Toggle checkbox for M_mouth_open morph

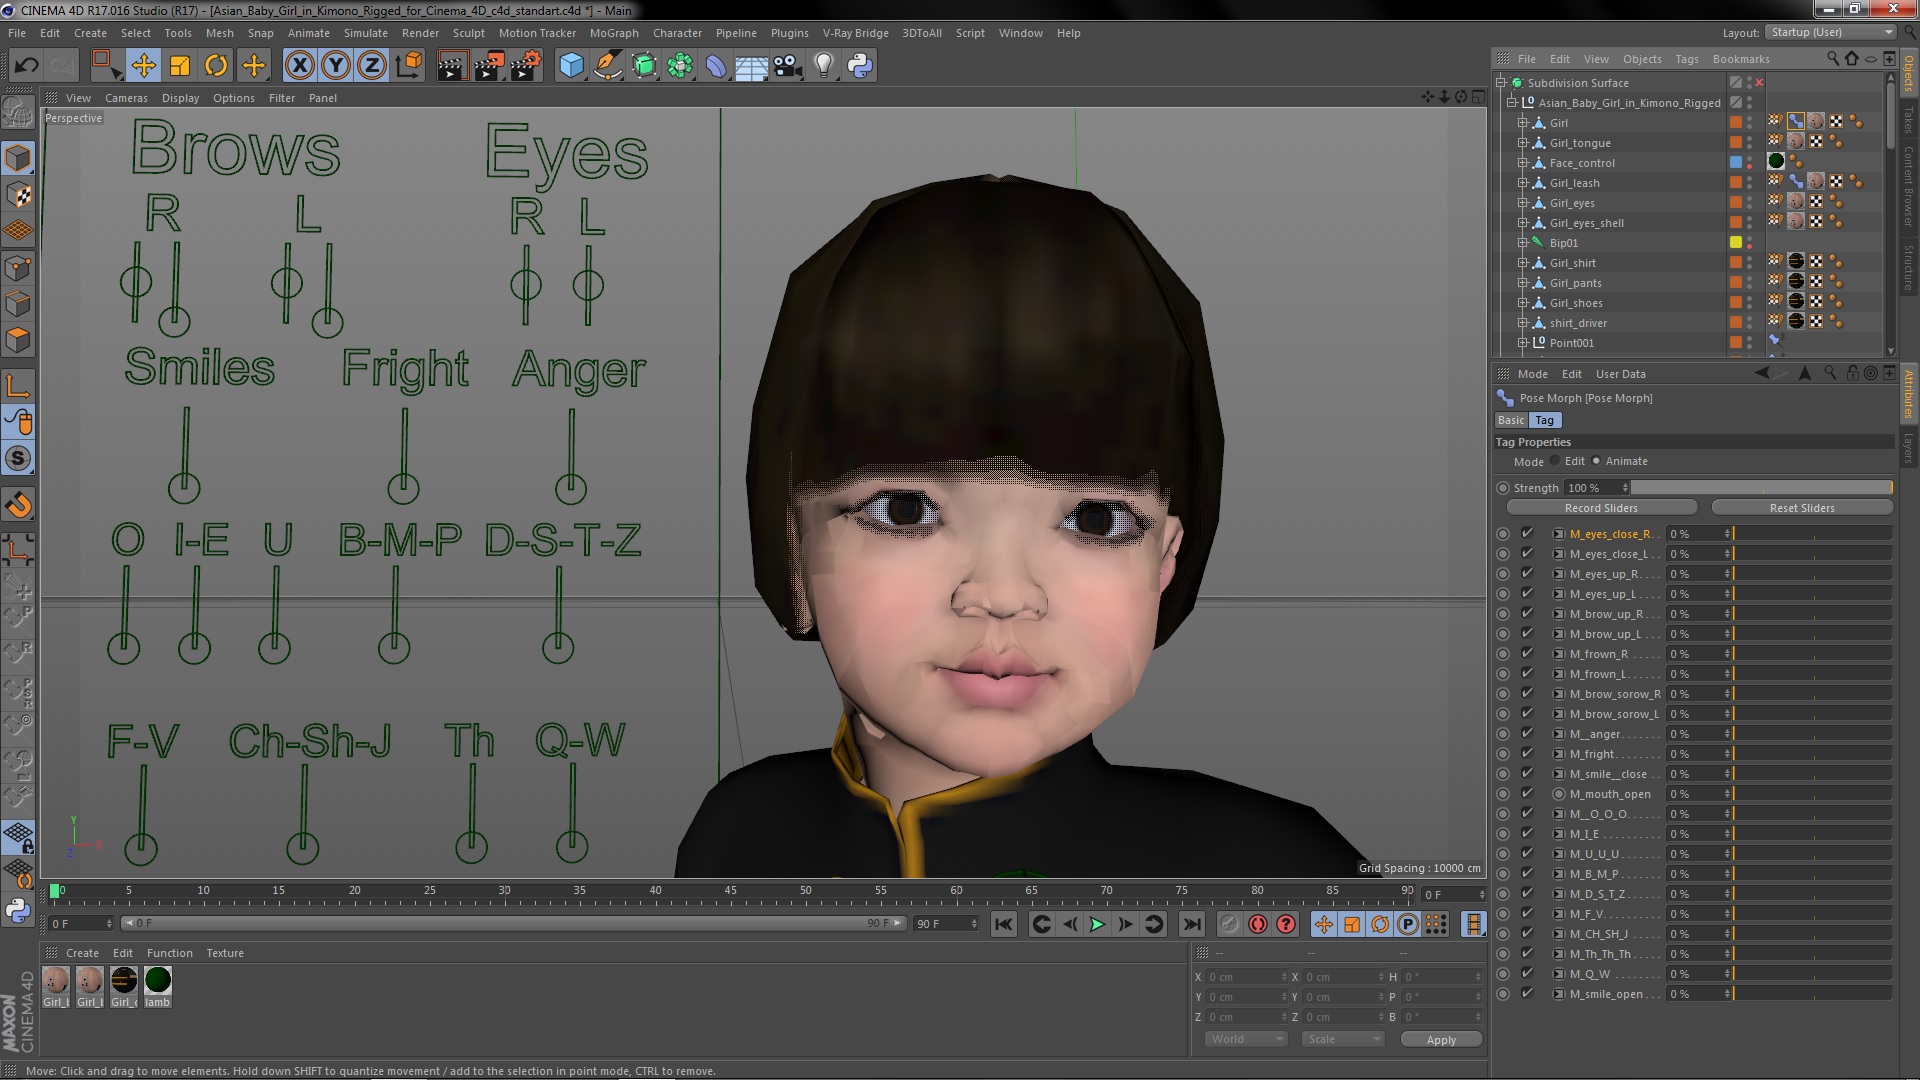(x=1527, y=793)
